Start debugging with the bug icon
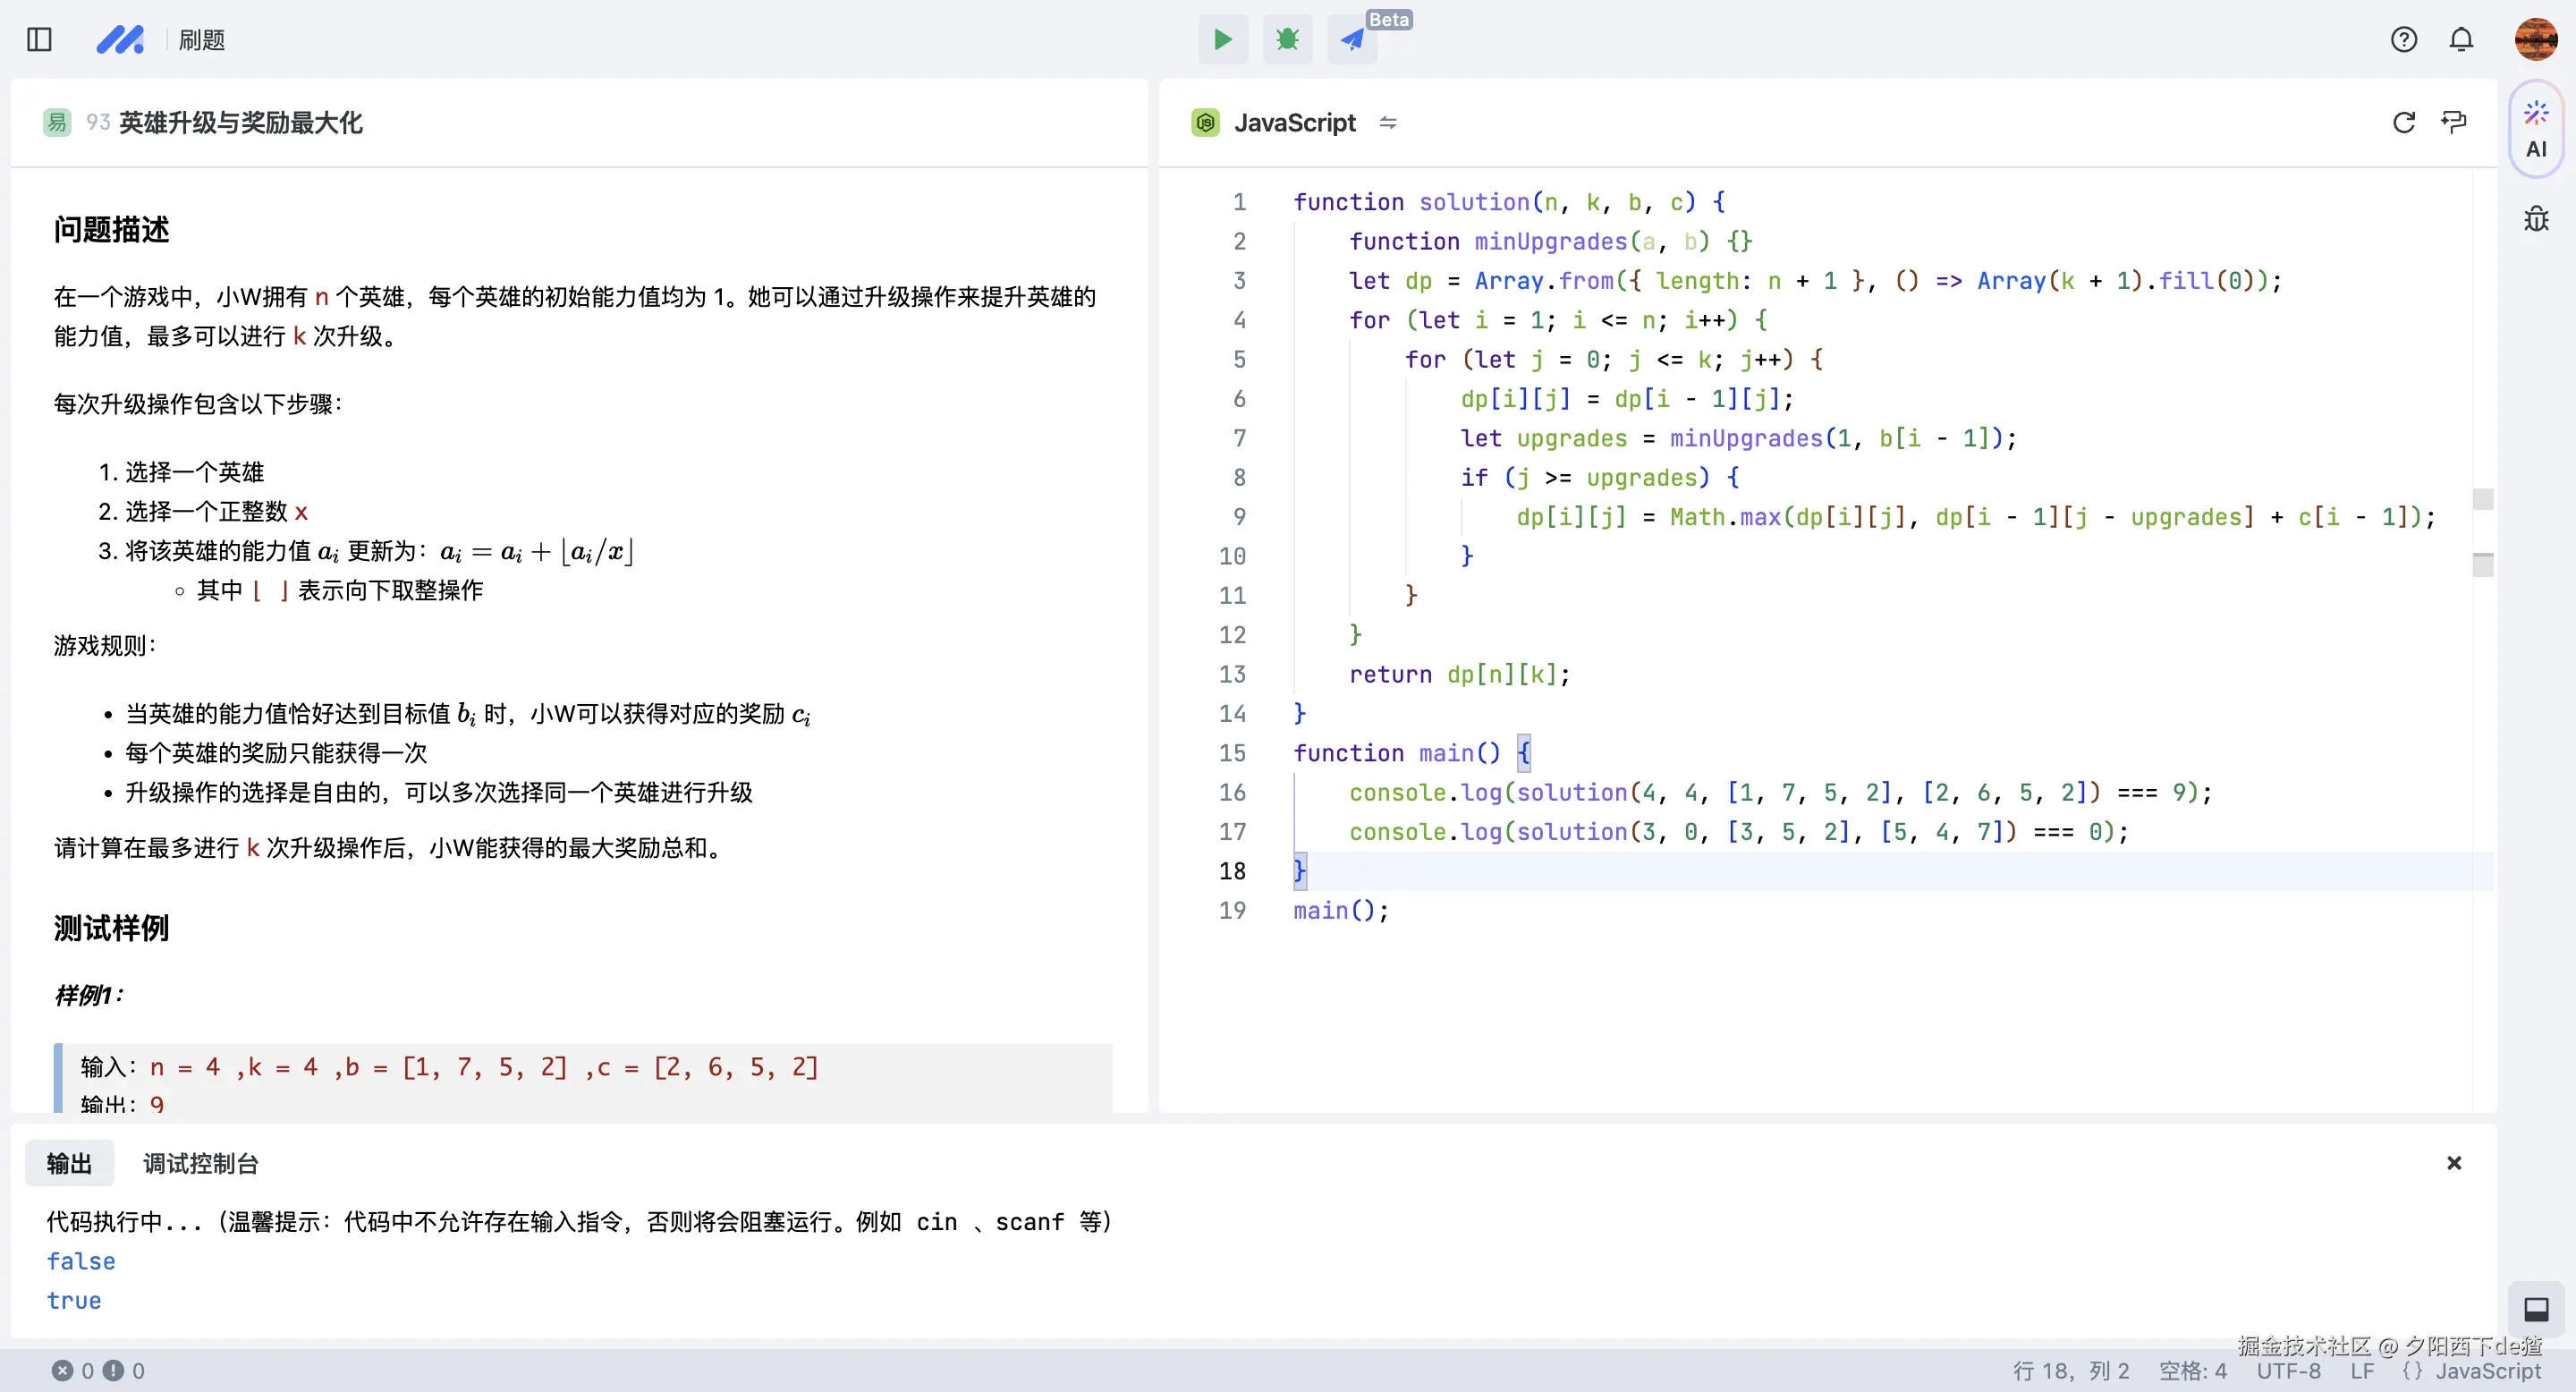Viewport: 2576px width, 1392px height. click(x=1287, y=40)
